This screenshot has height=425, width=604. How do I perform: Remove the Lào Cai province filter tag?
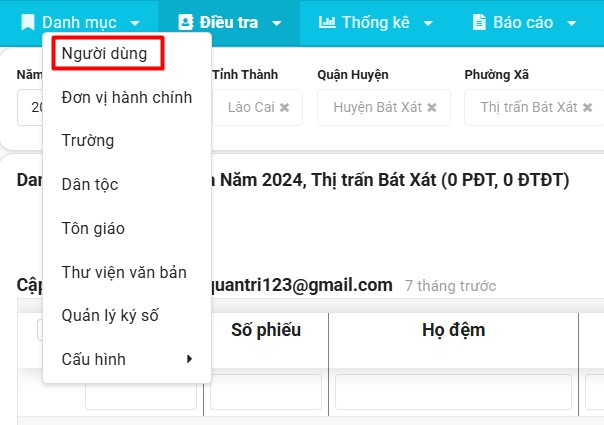[x=285, y=107]
